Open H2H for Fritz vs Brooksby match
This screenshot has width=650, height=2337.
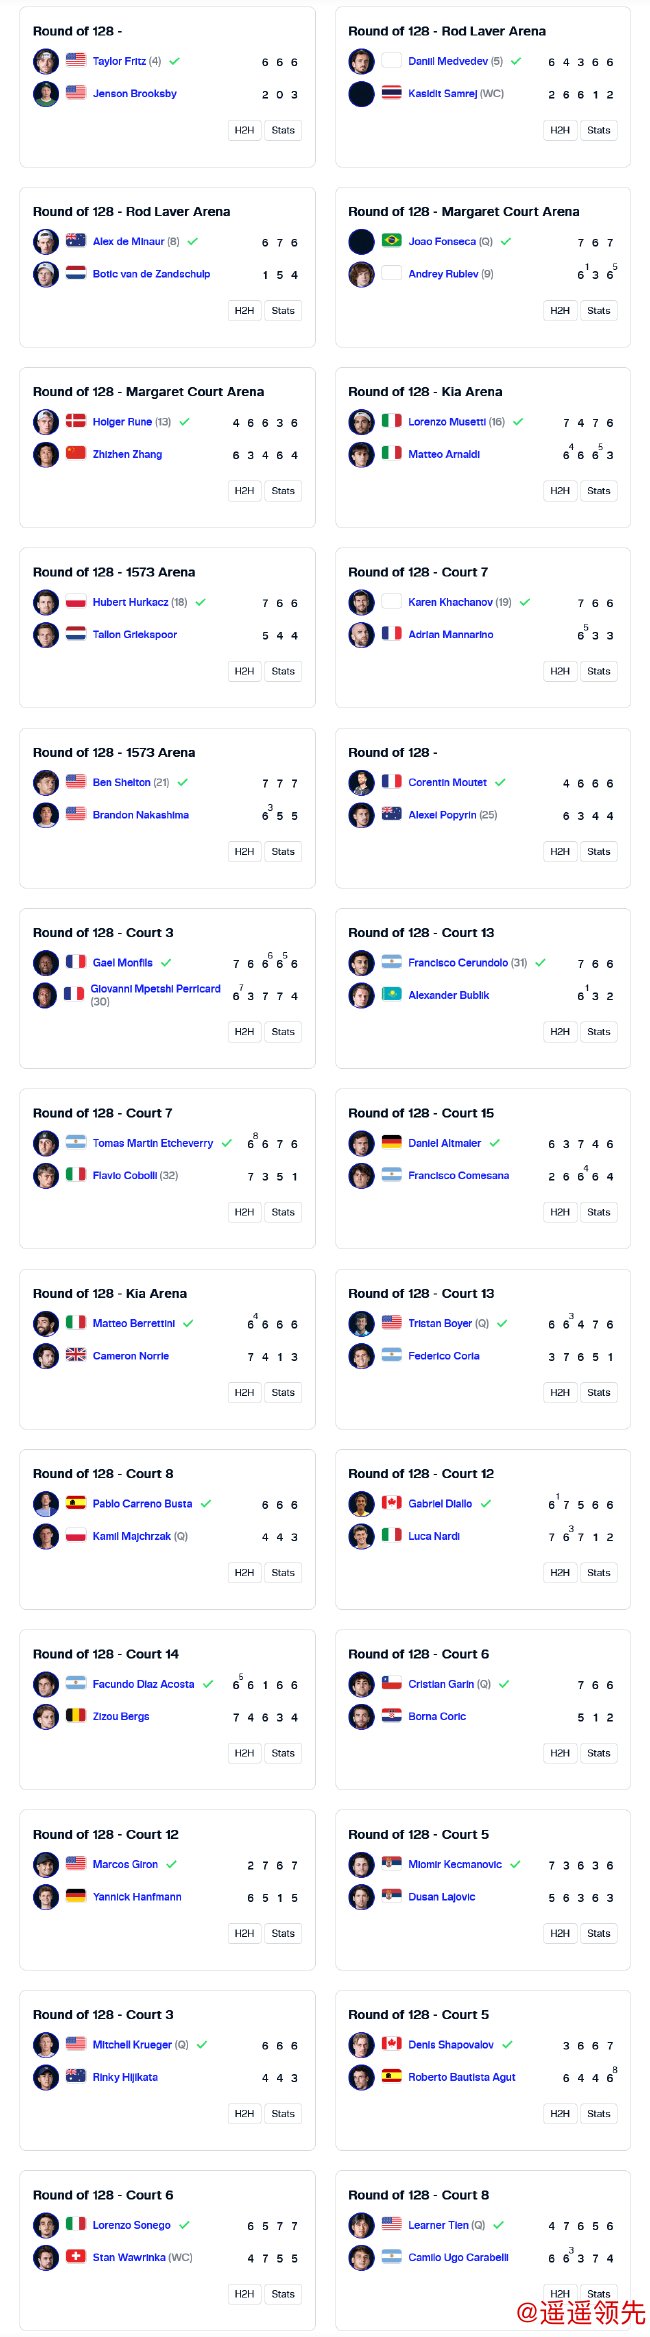(x=244, y=130)
